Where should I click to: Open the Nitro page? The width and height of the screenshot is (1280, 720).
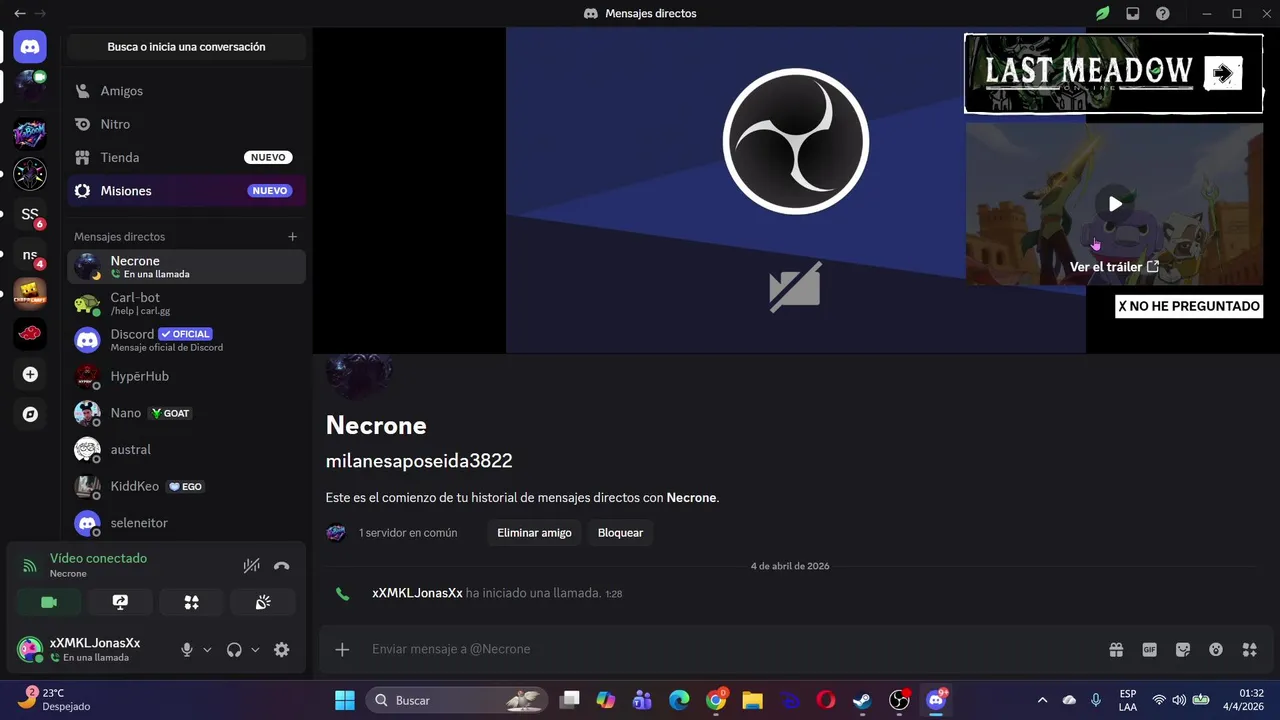coord(186,124)
